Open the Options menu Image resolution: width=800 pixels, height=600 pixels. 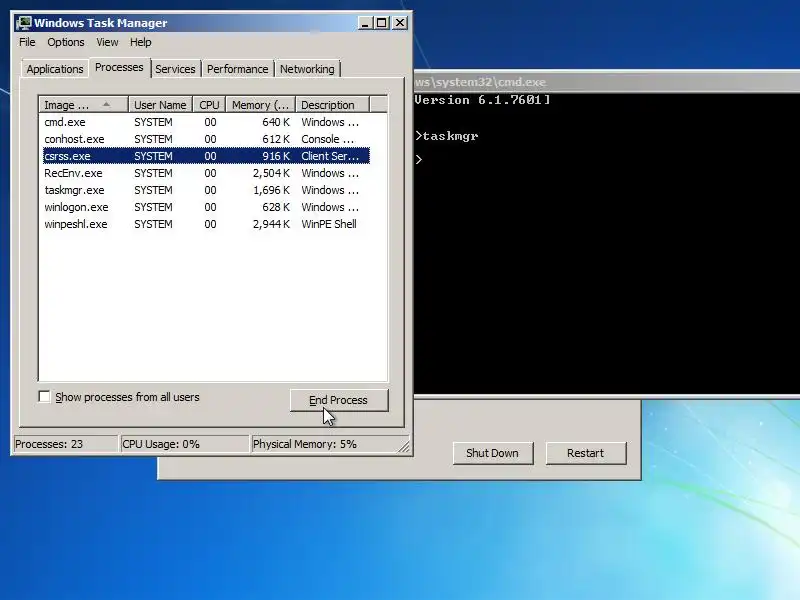66,42
